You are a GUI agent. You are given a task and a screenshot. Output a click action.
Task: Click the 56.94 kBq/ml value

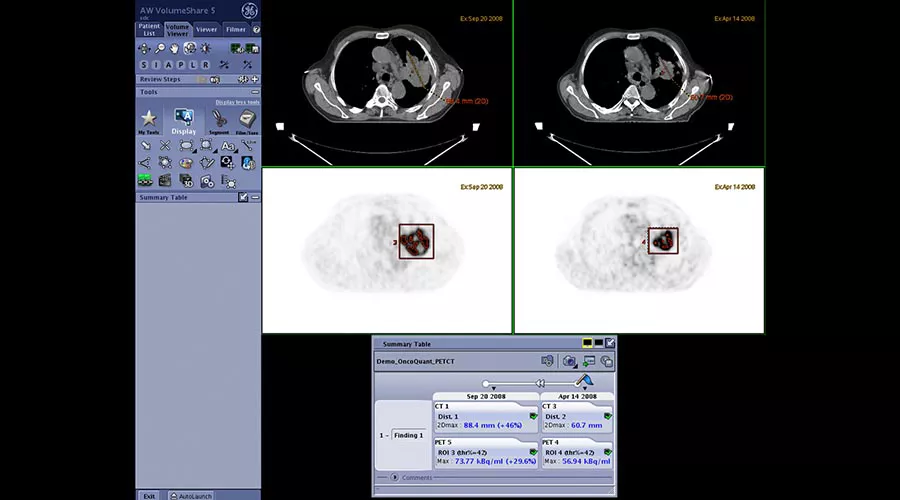586,462
